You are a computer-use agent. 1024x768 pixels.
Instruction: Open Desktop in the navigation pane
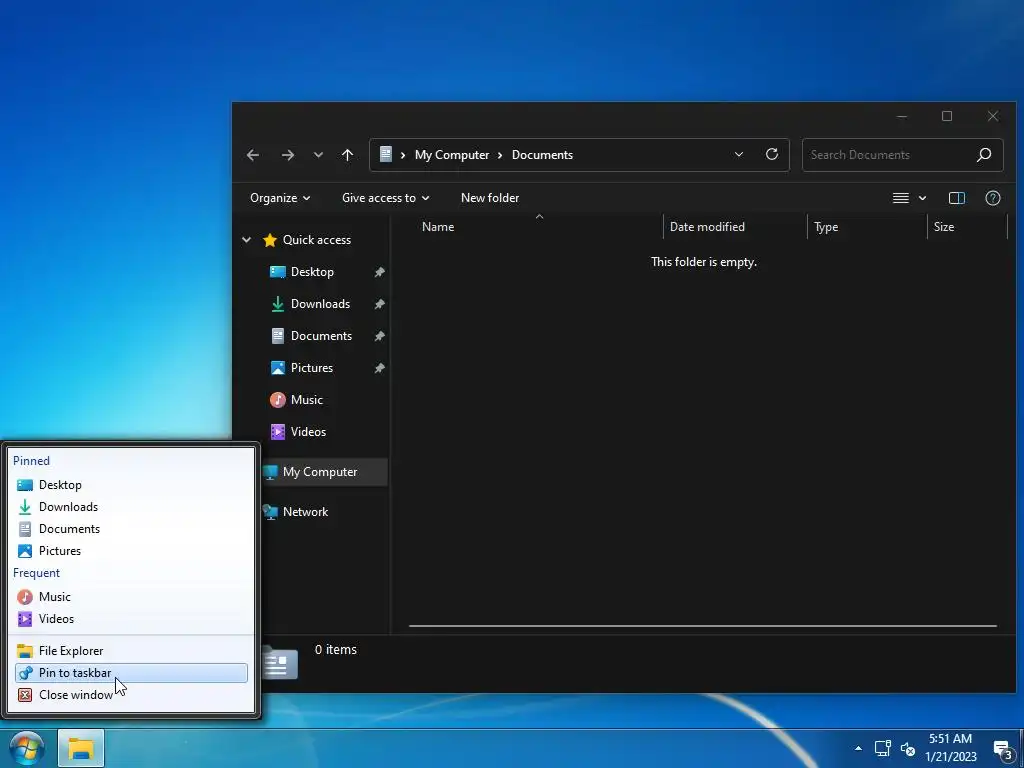(x=312, y=272)
